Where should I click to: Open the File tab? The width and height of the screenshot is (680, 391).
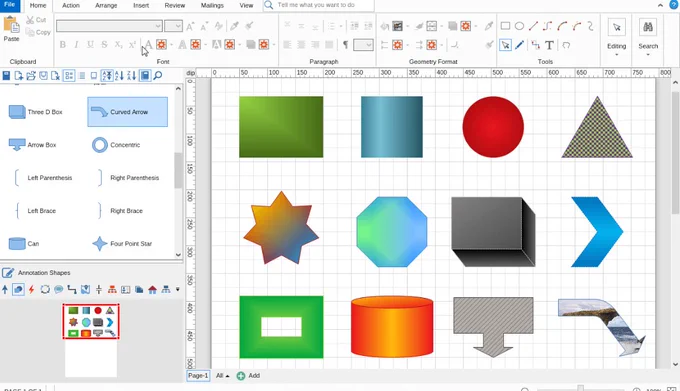[x=9, y=5]
